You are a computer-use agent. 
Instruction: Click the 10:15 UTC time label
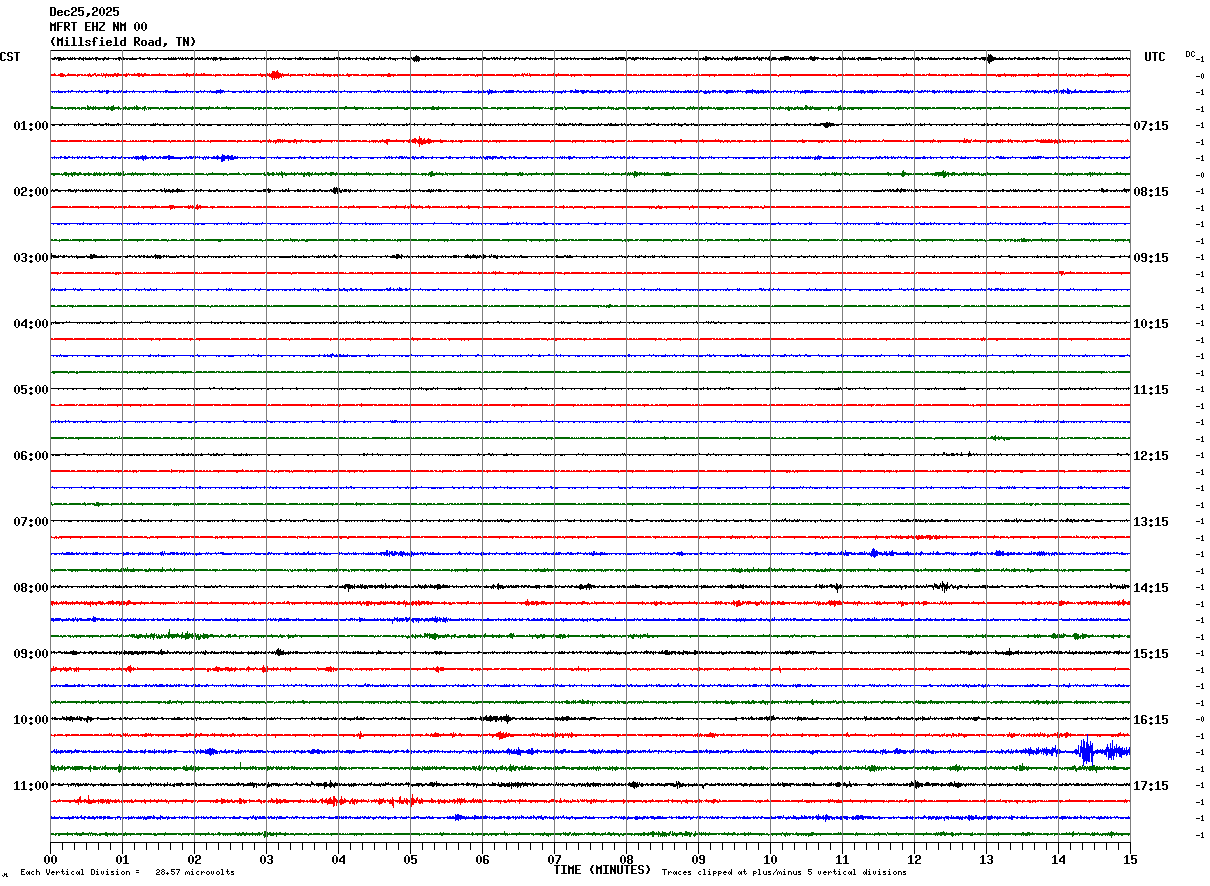tap(1151, 324)
